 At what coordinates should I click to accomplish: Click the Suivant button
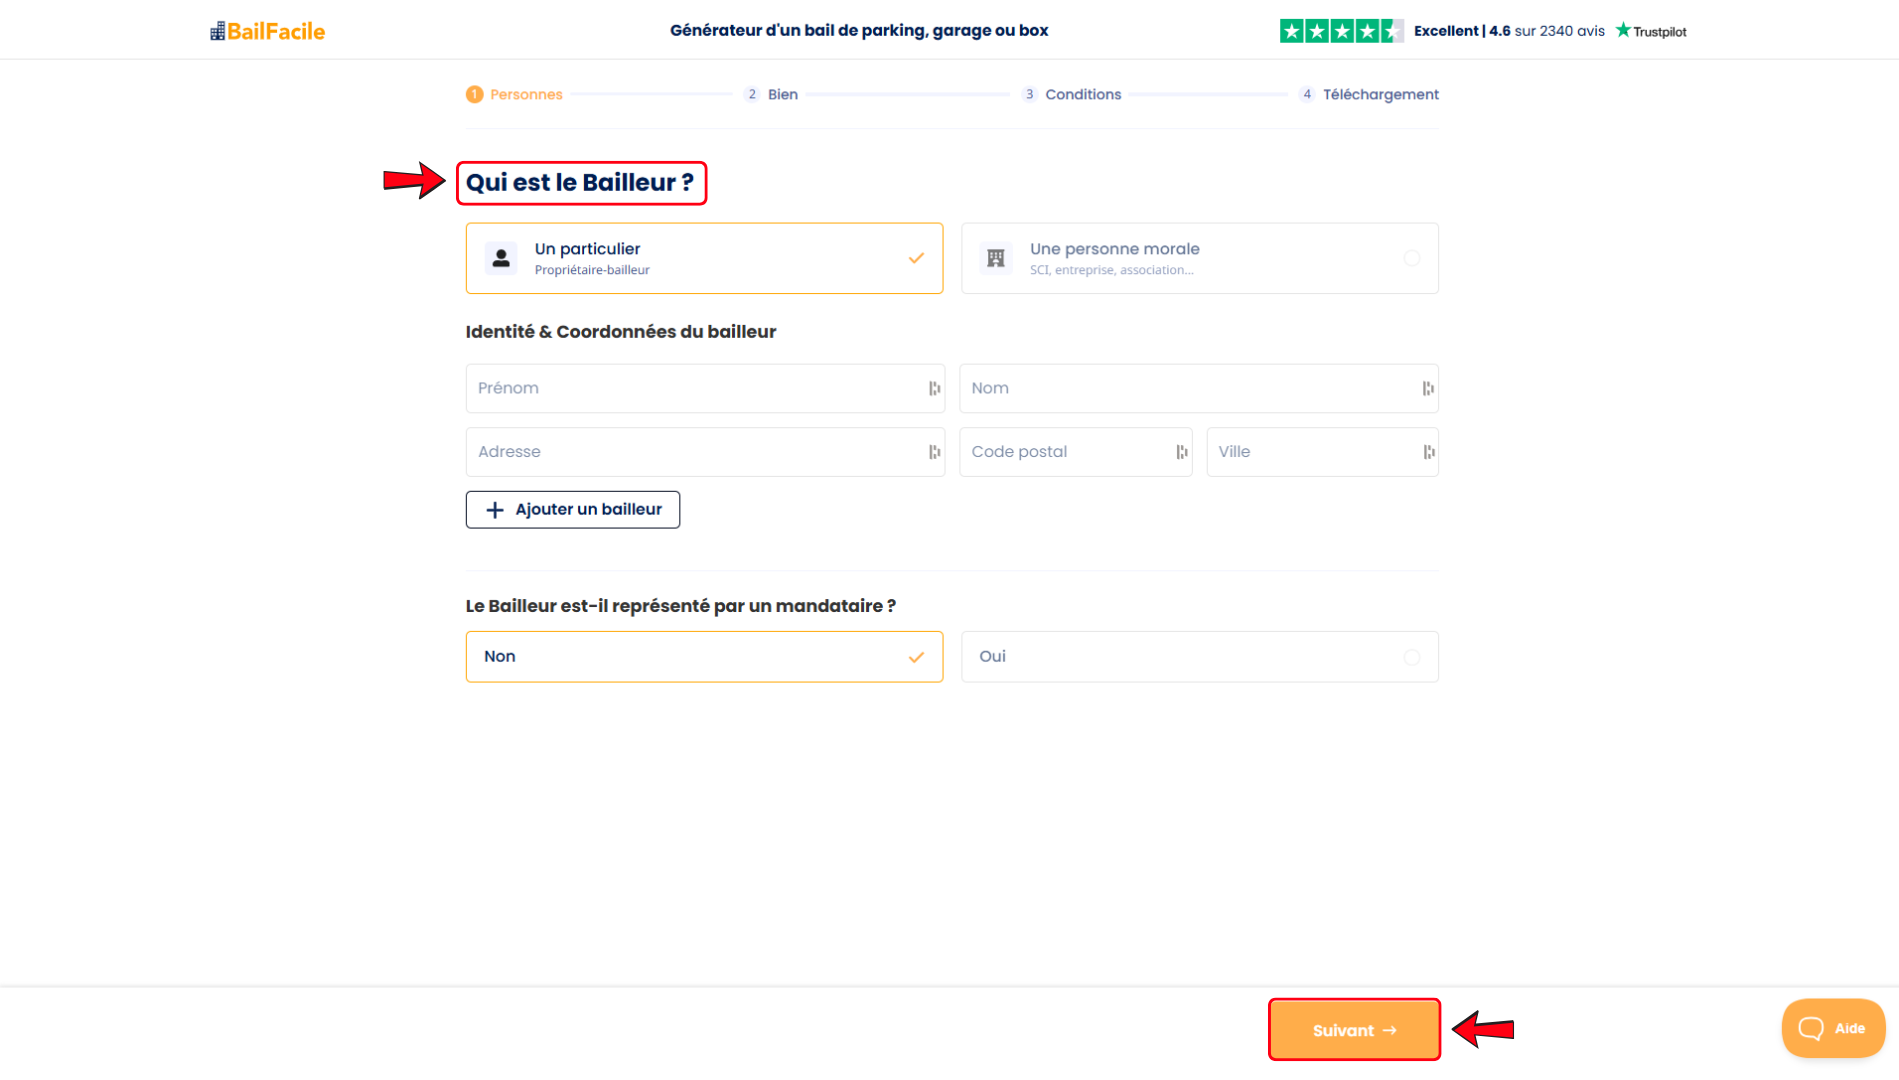click(1354, 1030)
